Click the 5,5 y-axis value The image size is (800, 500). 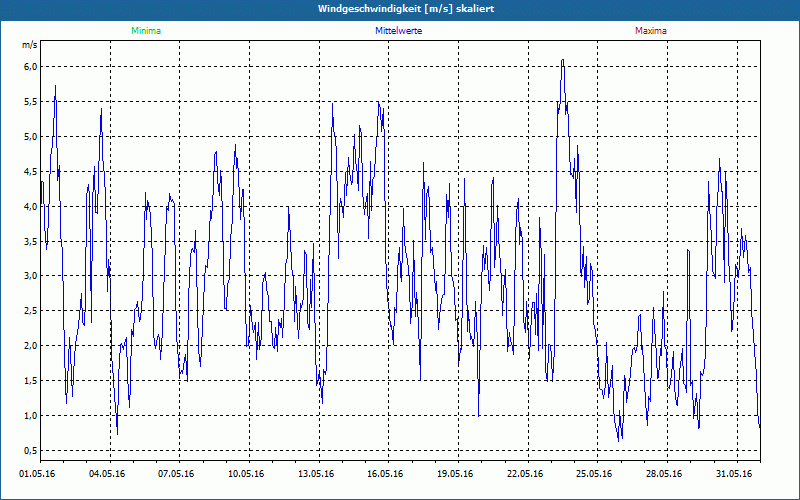coord(31,102)
